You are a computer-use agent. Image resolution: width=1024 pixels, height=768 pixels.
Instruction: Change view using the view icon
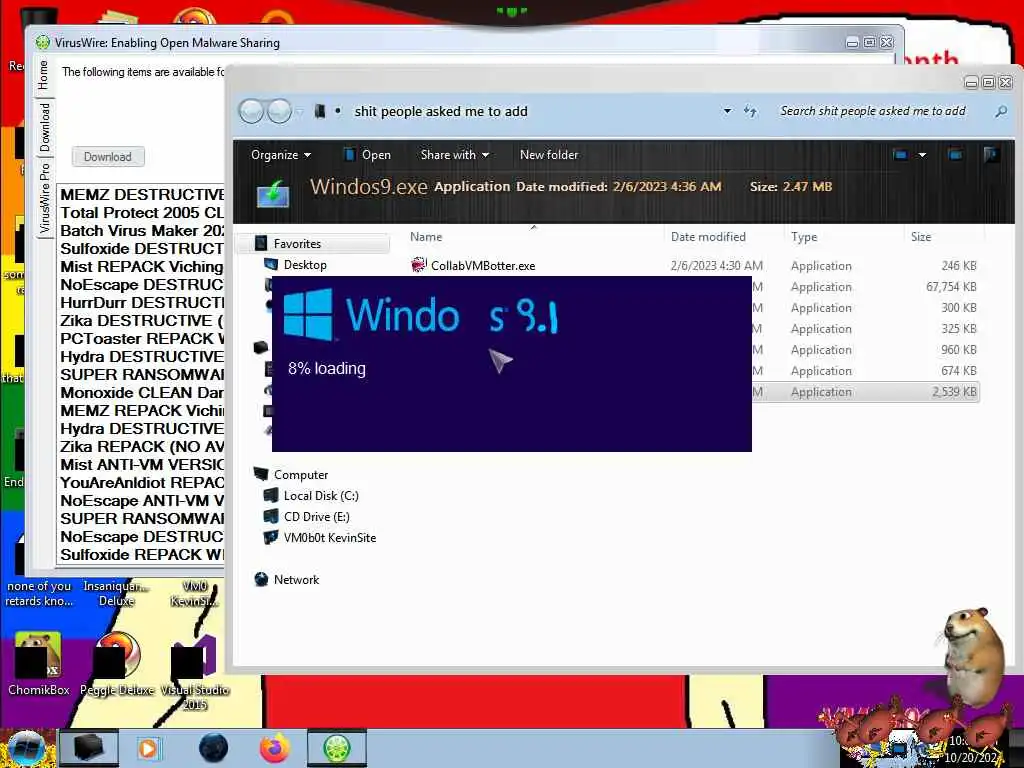pos(901,155)
